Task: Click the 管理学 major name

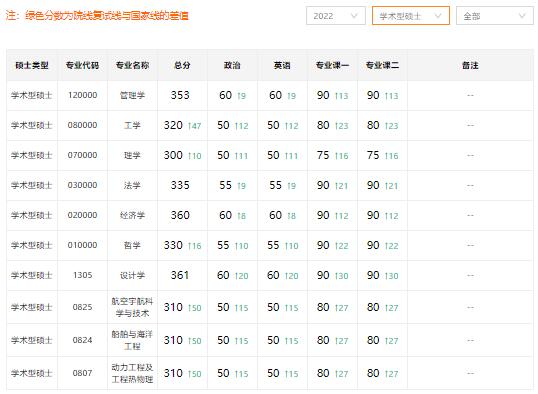Action: (132, 95)
